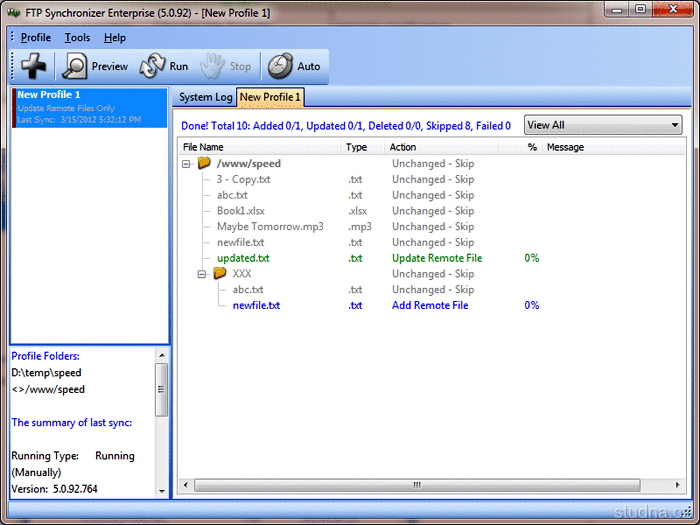Viewport: 700px width, 525px height.
Task: Select the New Profile 1 tab
Action: point(270,97)
